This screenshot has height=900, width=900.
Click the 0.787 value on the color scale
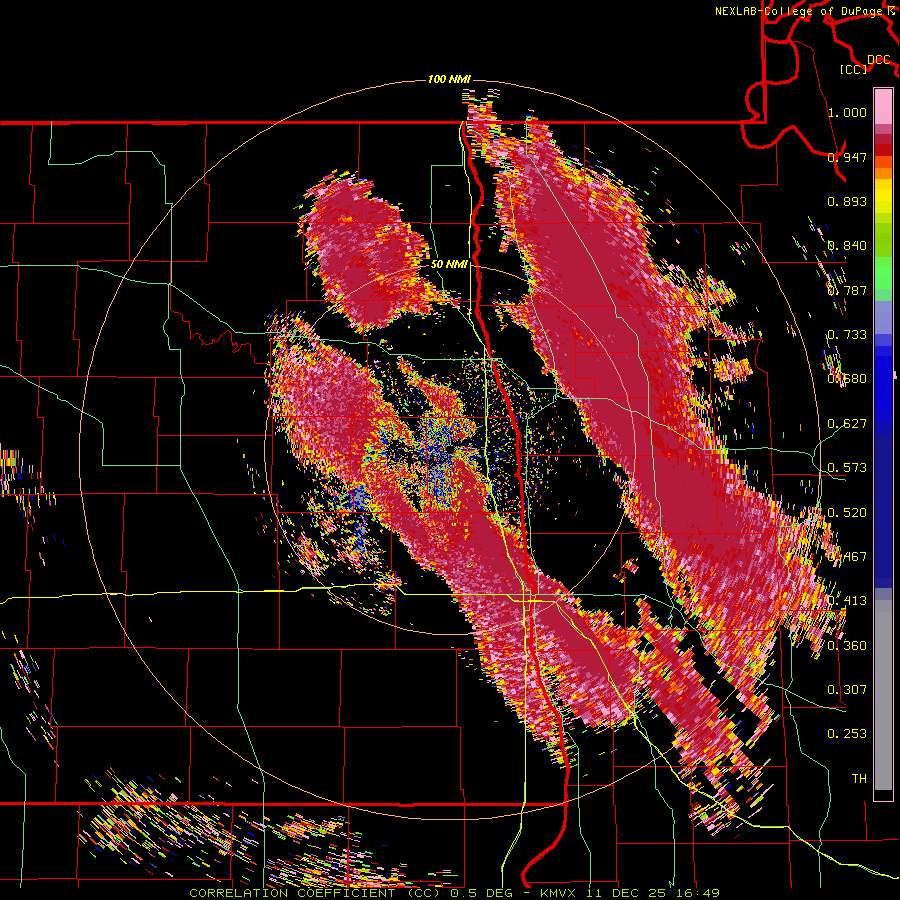click(847, 290)
